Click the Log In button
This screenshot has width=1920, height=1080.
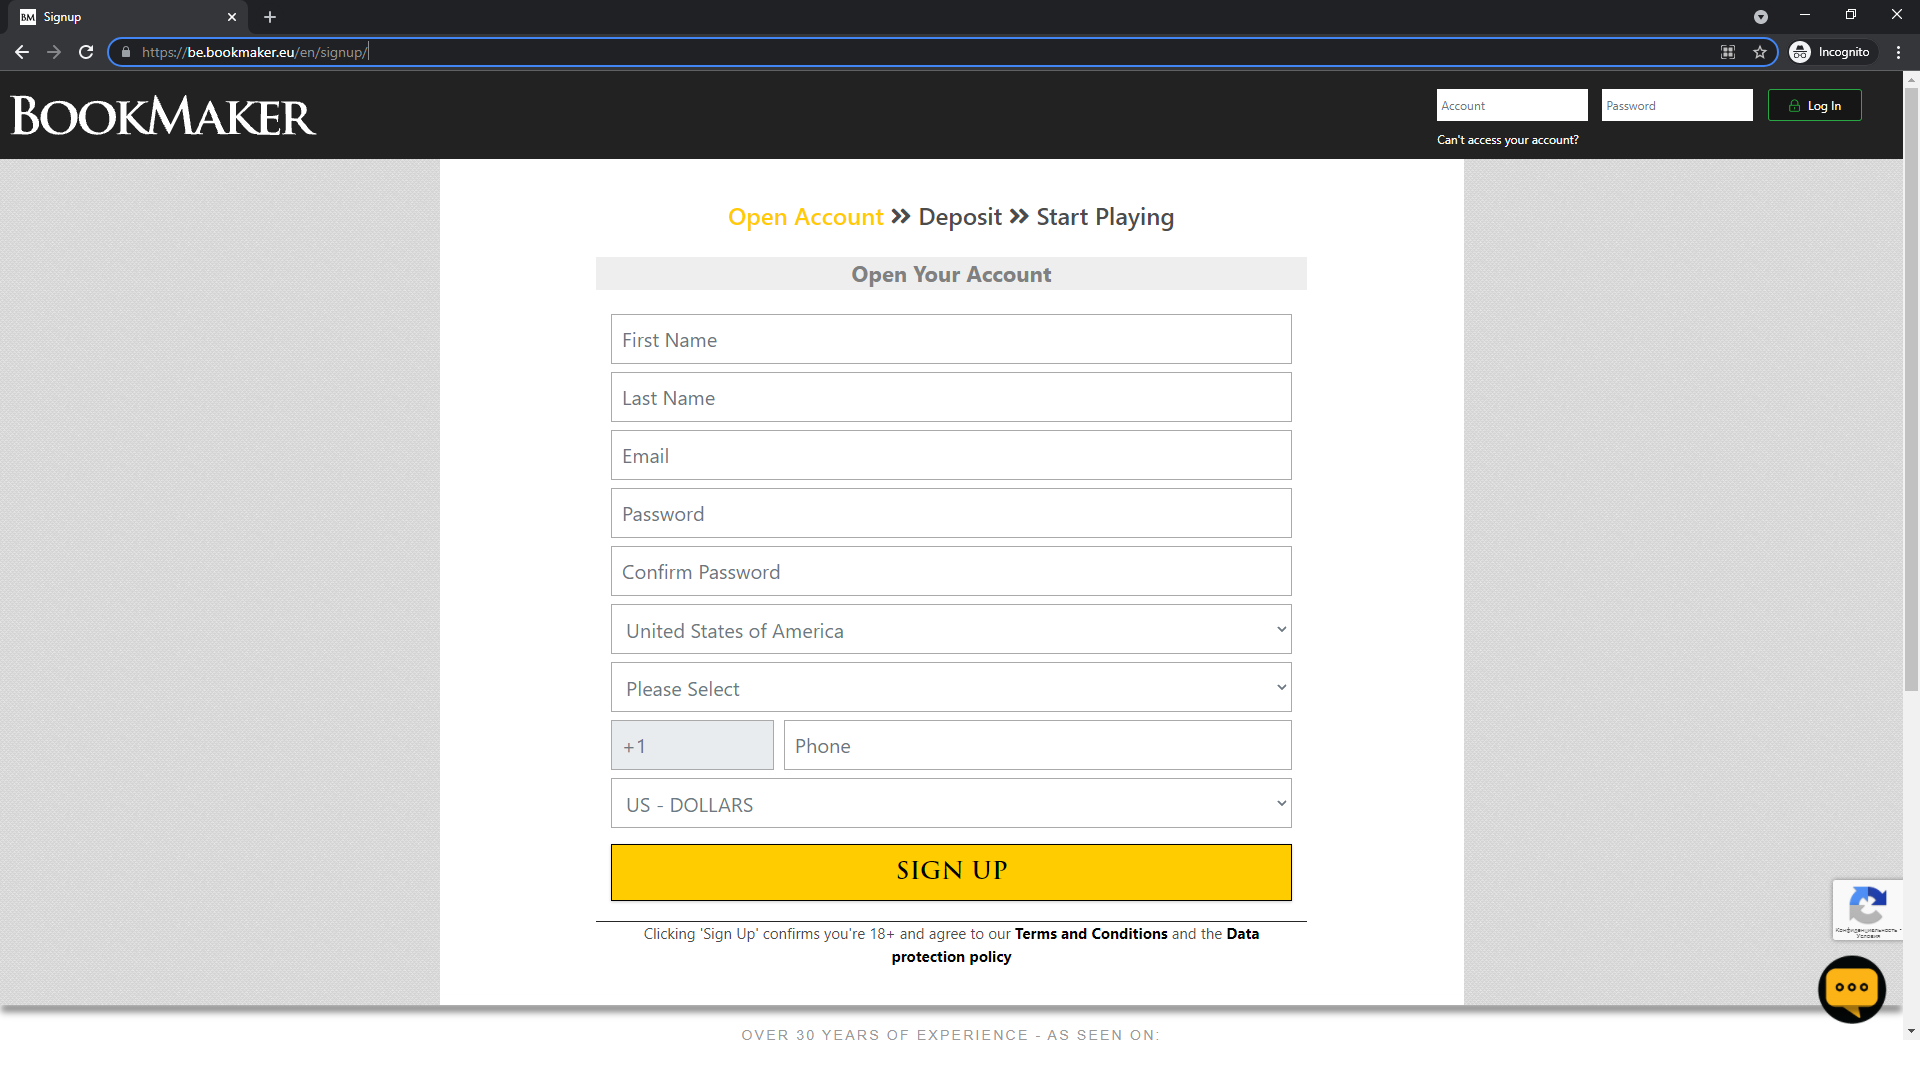point(1815,105)
